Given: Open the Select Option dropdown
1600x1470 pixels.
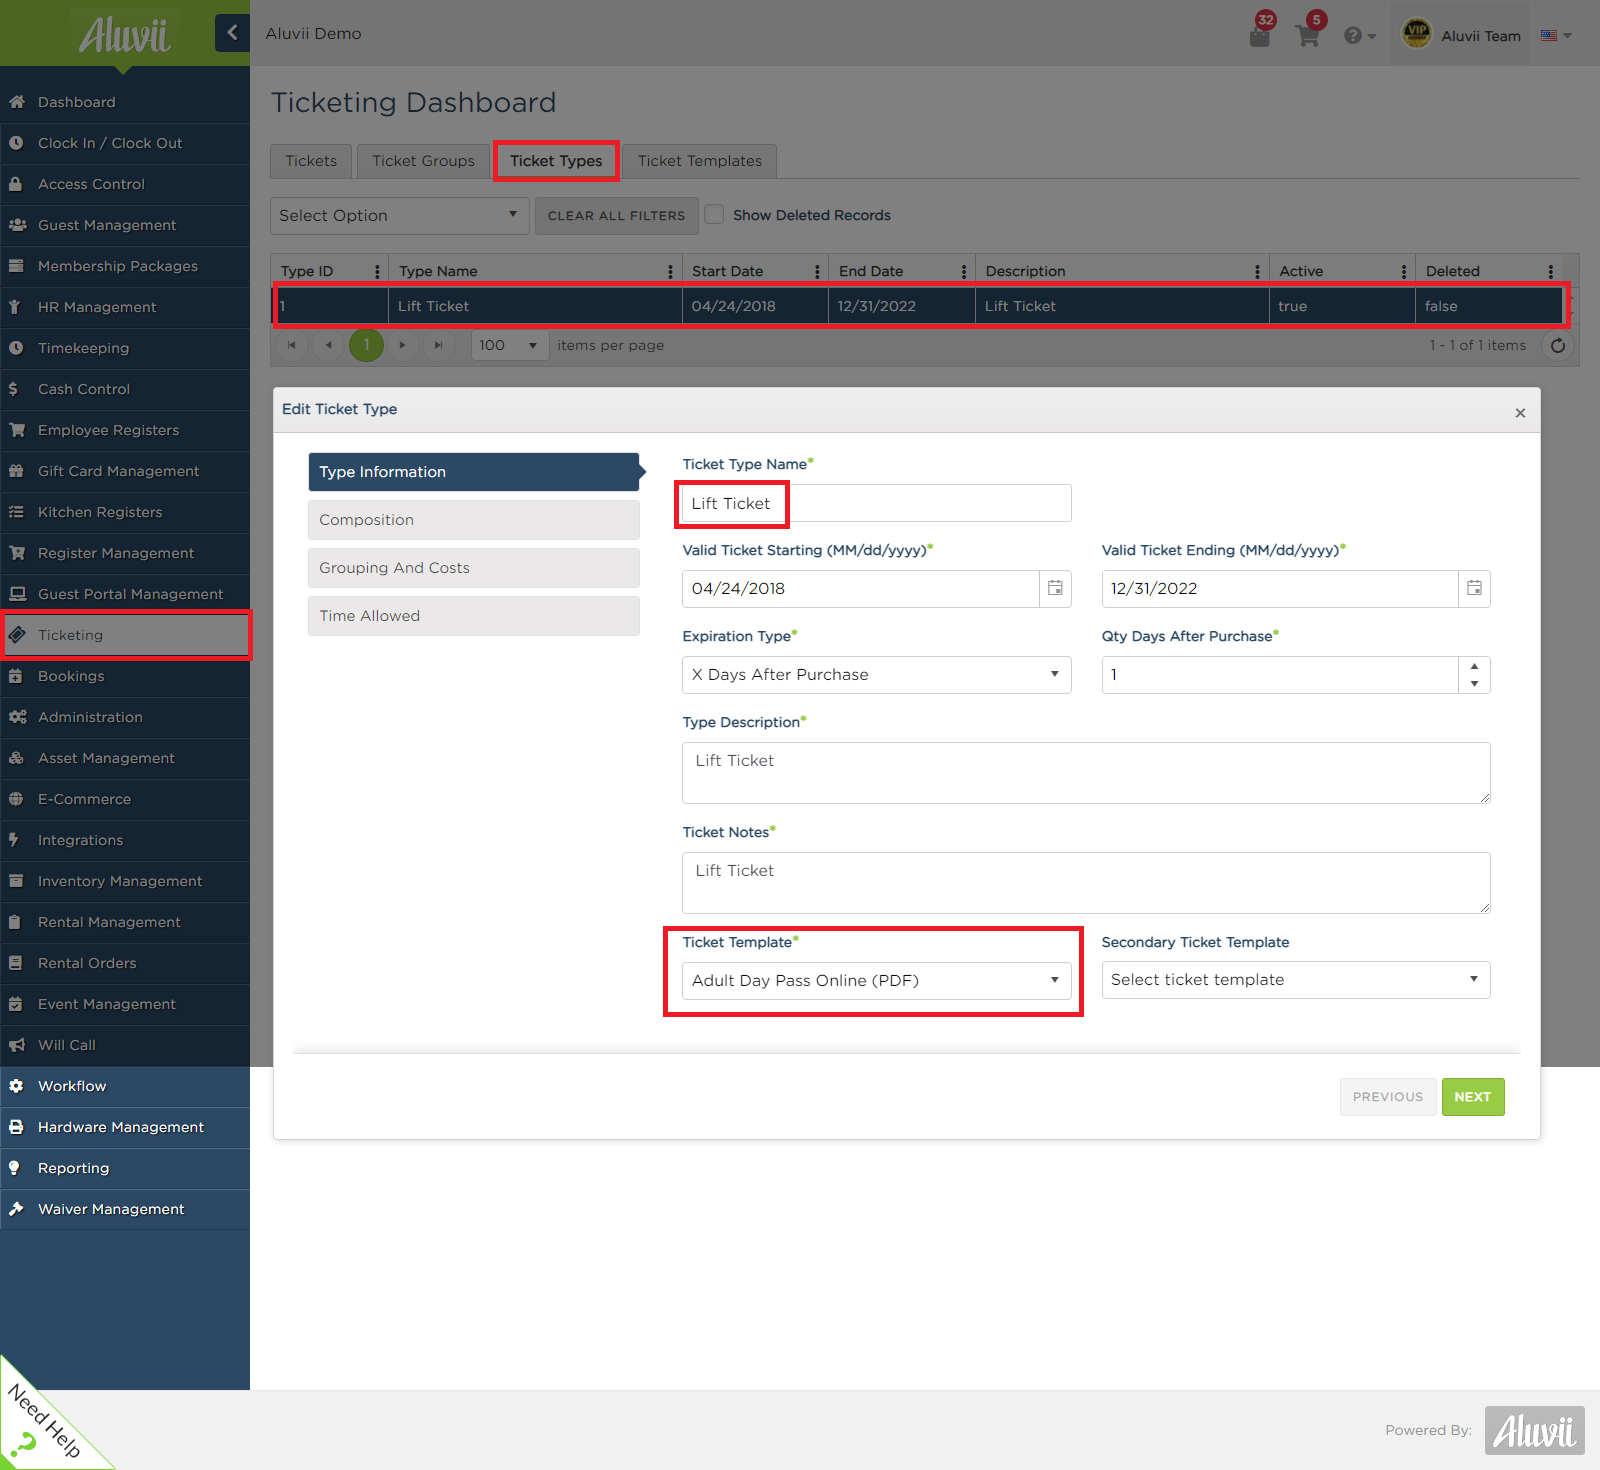Looking at the screenshot, I should pos(399,216).
